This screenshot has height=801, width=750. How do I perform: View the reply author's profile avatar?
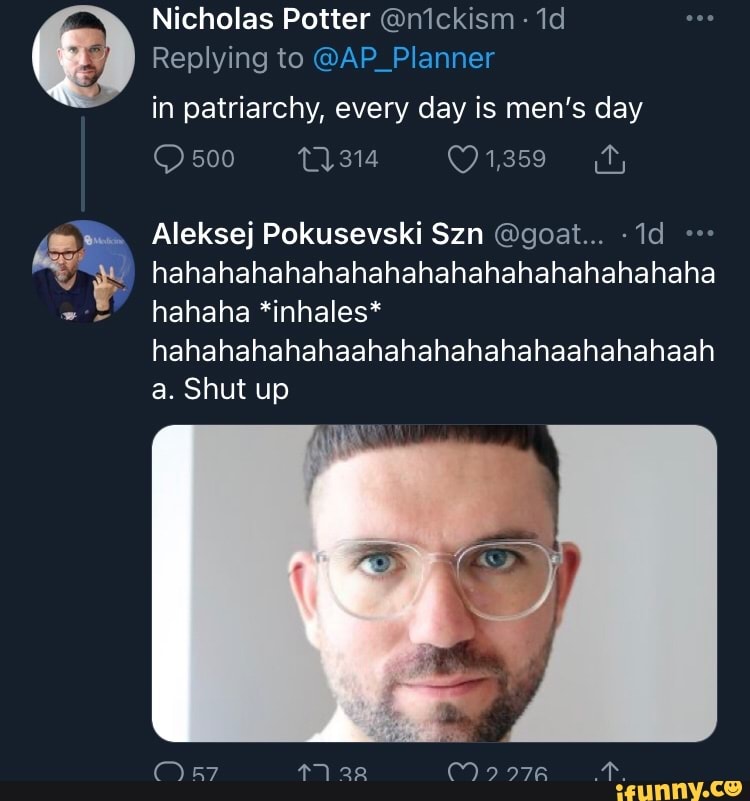click(83, 270)
